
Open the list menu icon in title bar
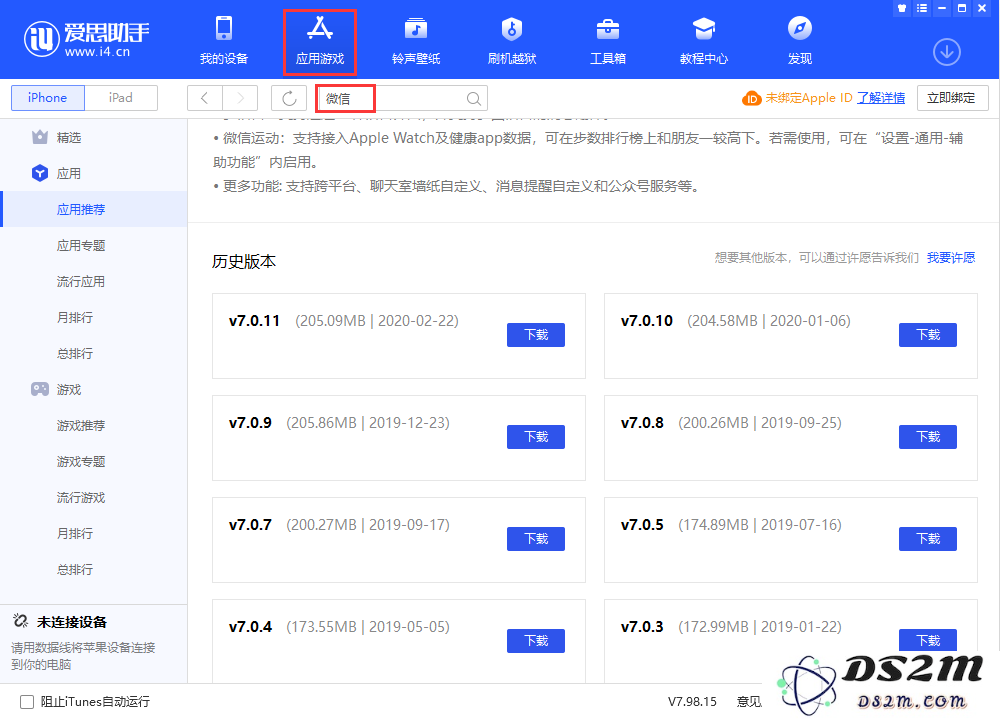click(x=922, y=8)
